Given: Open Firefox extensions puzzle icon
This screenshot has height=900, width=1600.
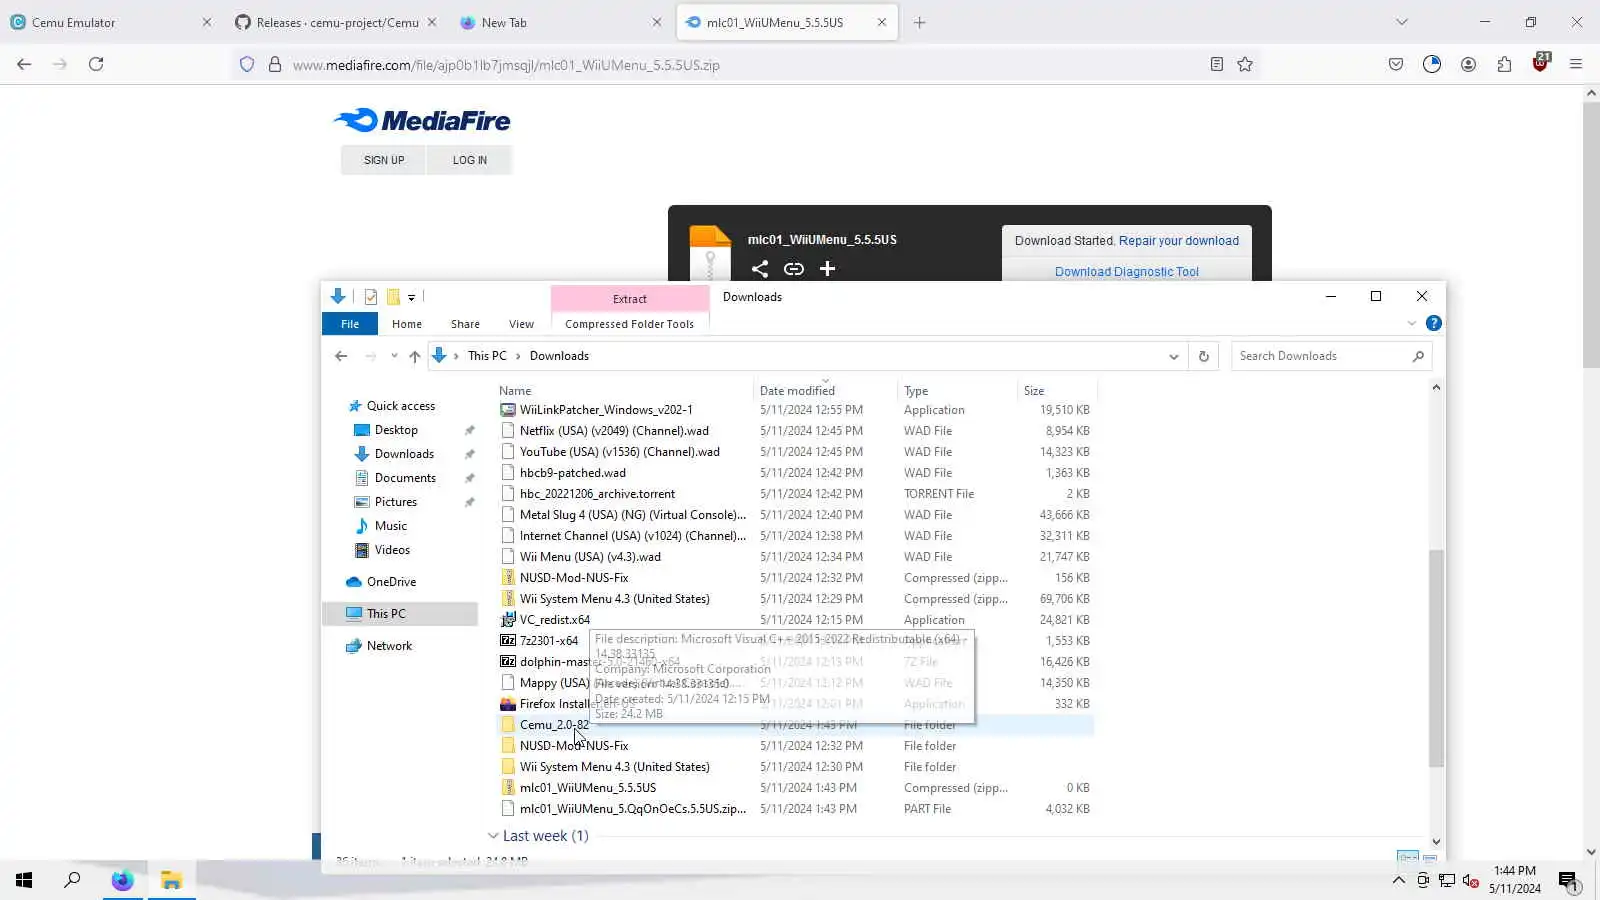Looking at the screenshot, I should [x=1504, y=65].
